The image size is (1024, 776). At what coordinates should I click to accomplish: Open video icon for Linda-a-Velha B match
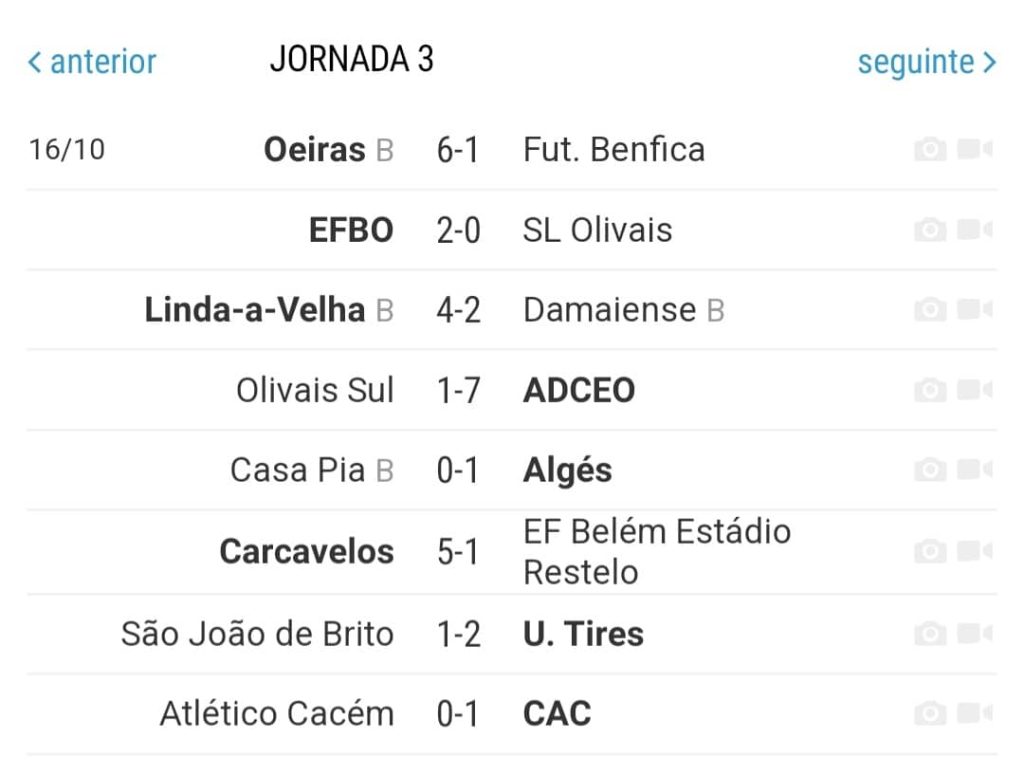[975, 310]
